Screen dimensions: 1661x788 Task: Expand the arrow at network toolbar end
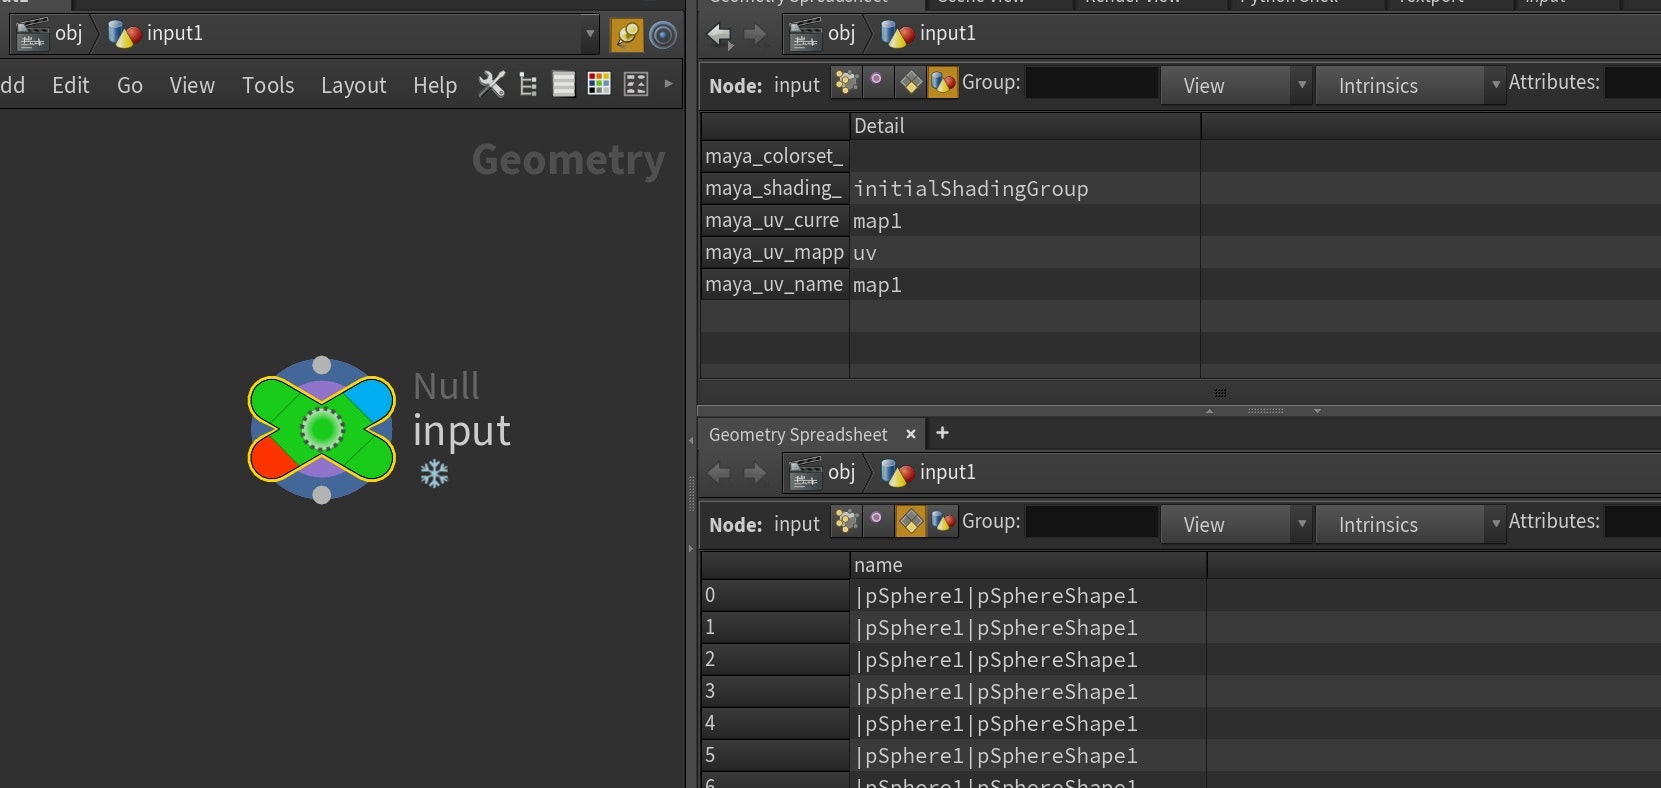[669, 84]
